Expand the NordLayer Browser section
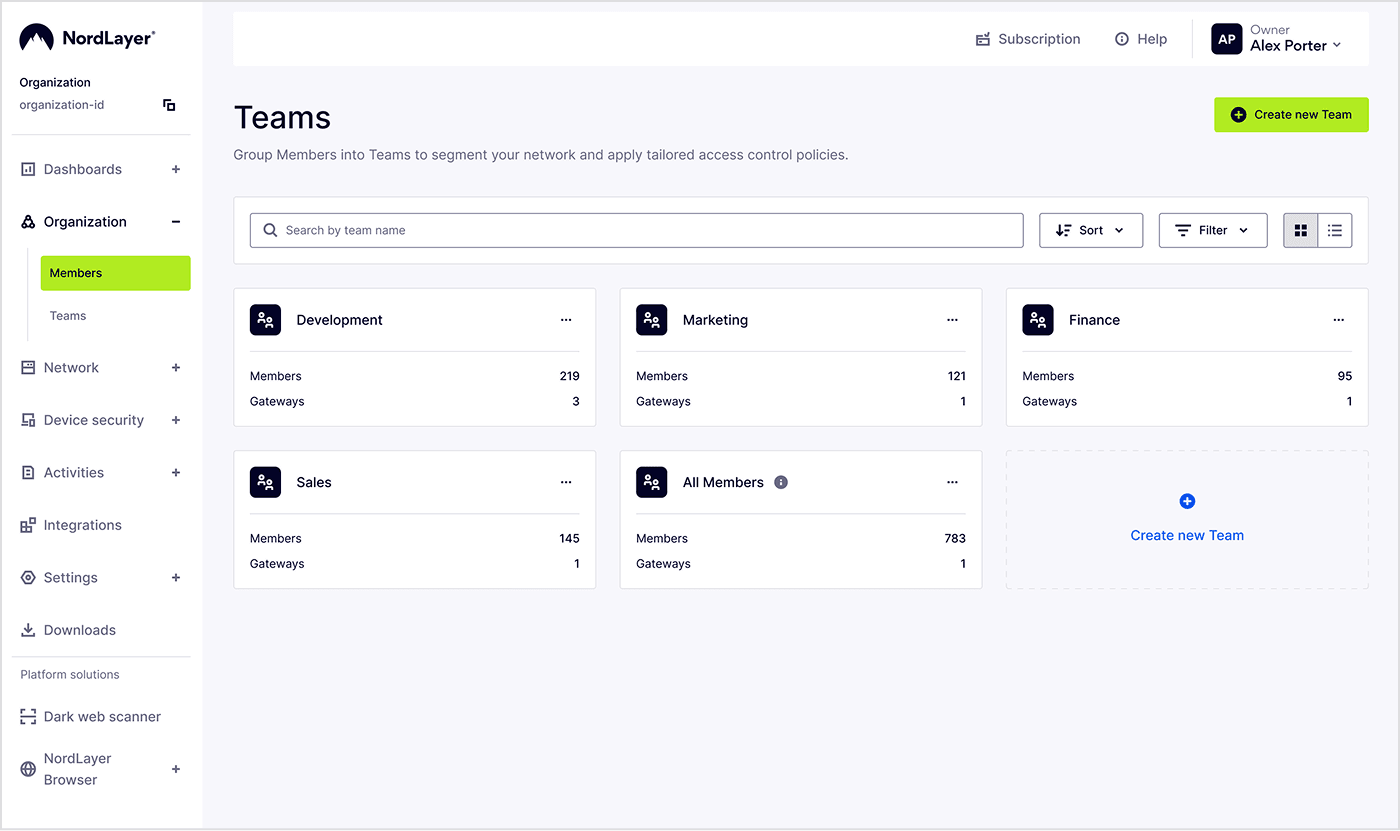 click(176, 769)
